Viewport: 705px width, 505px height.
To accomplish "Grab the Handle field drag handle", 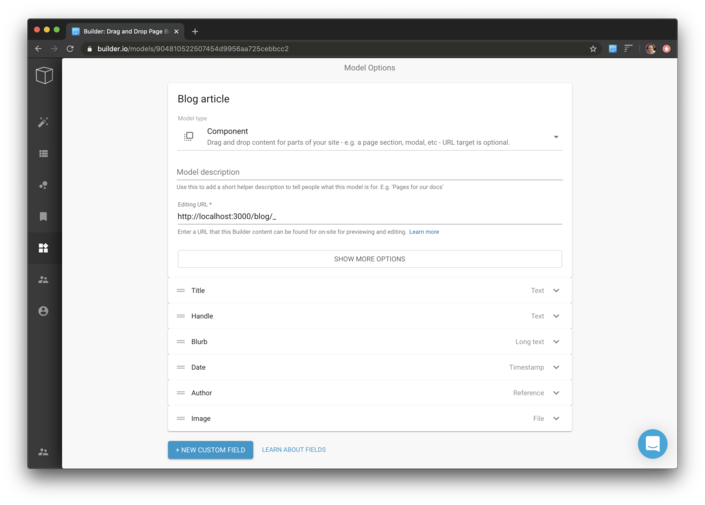I will pyautogui.click(x=181, y=316).
